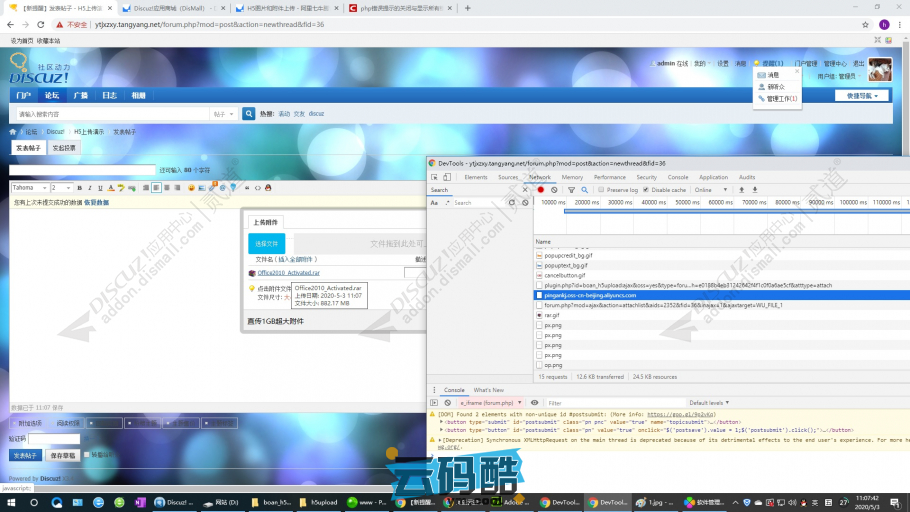Clear the network log in DevTools
Viewport: 910px width, 512px height.
coord(554,189)
